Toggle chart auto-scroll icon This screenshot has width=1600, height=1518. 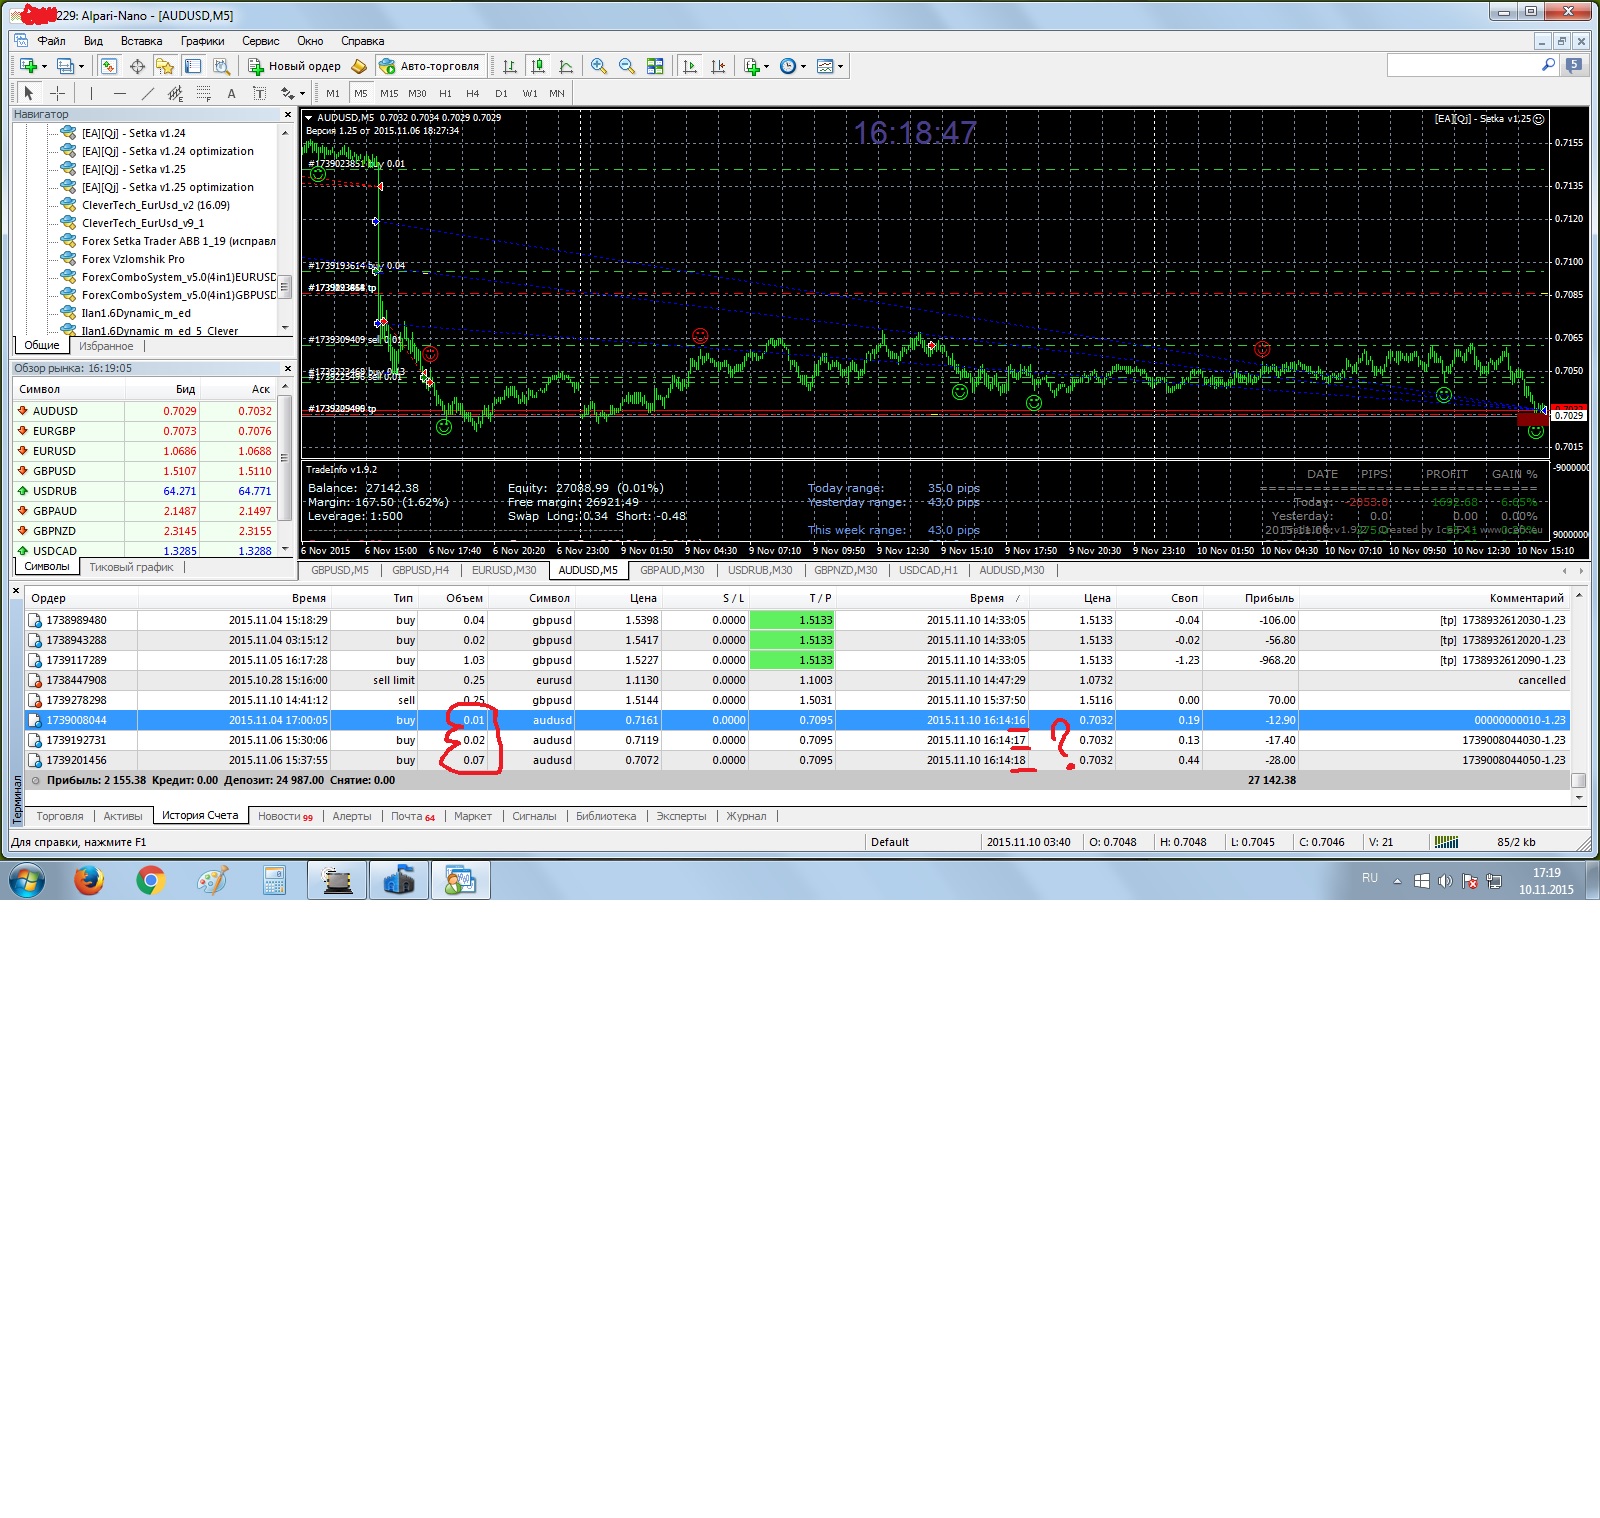pos(690,66)
